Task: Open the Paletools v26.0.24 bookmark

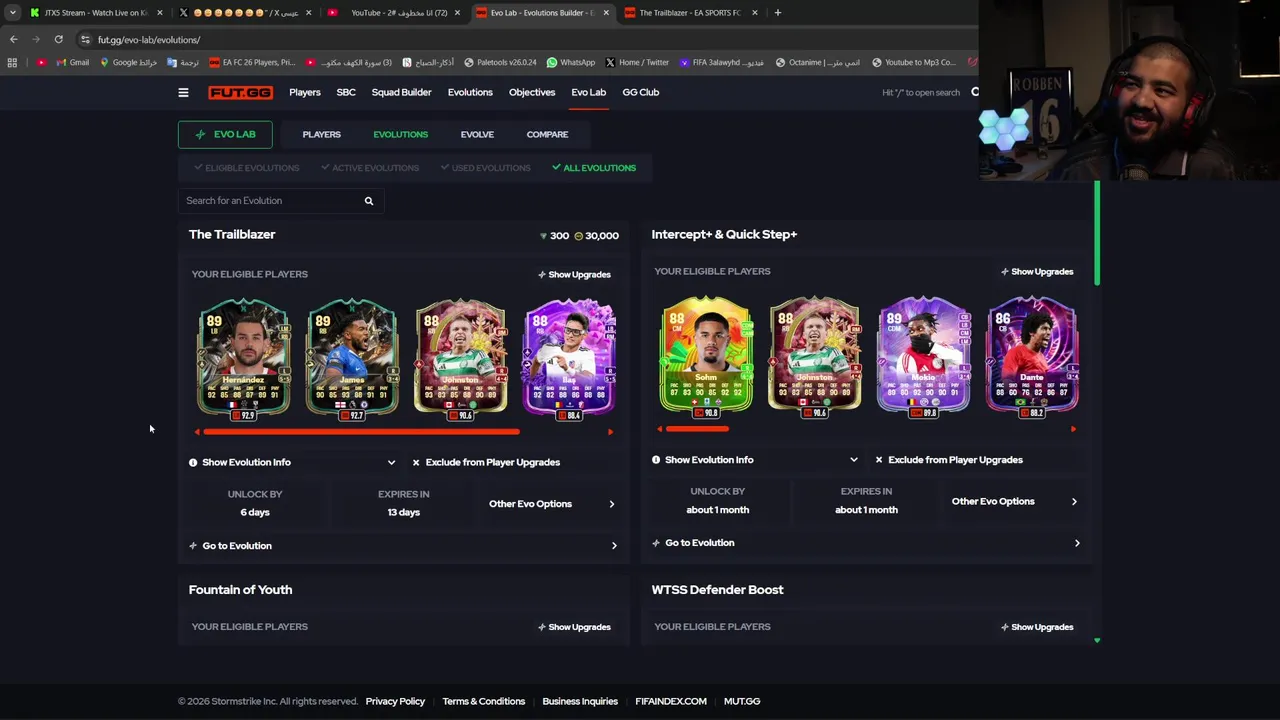Action: tap(500, 62)
